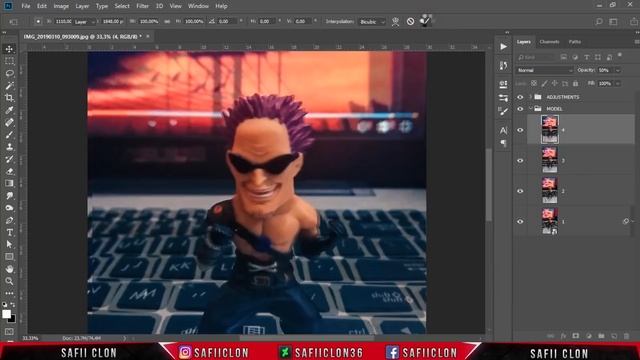This screenshot has height=360, width=640.
Task: Click the rotation angle field
Action: (x=227, y=21)
